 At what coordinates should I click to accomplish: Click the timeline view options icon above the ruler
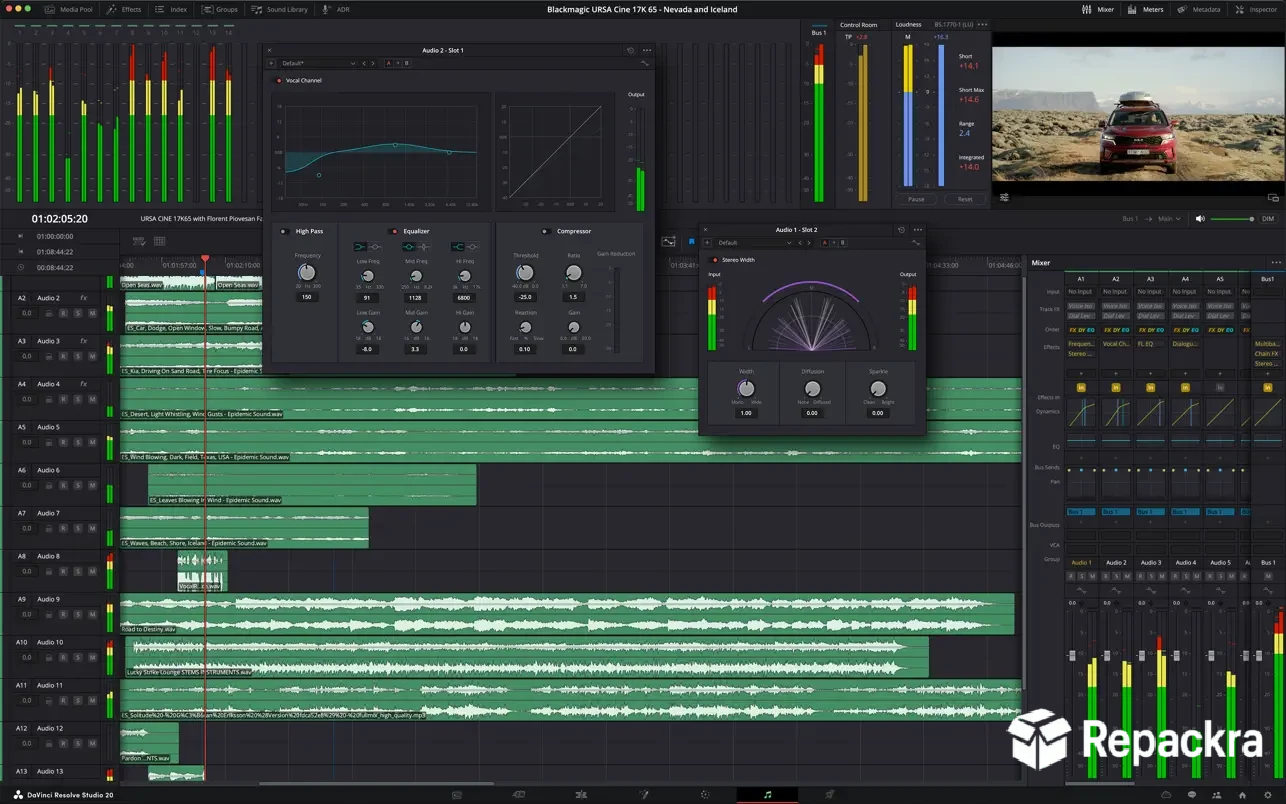coord(139,241)
